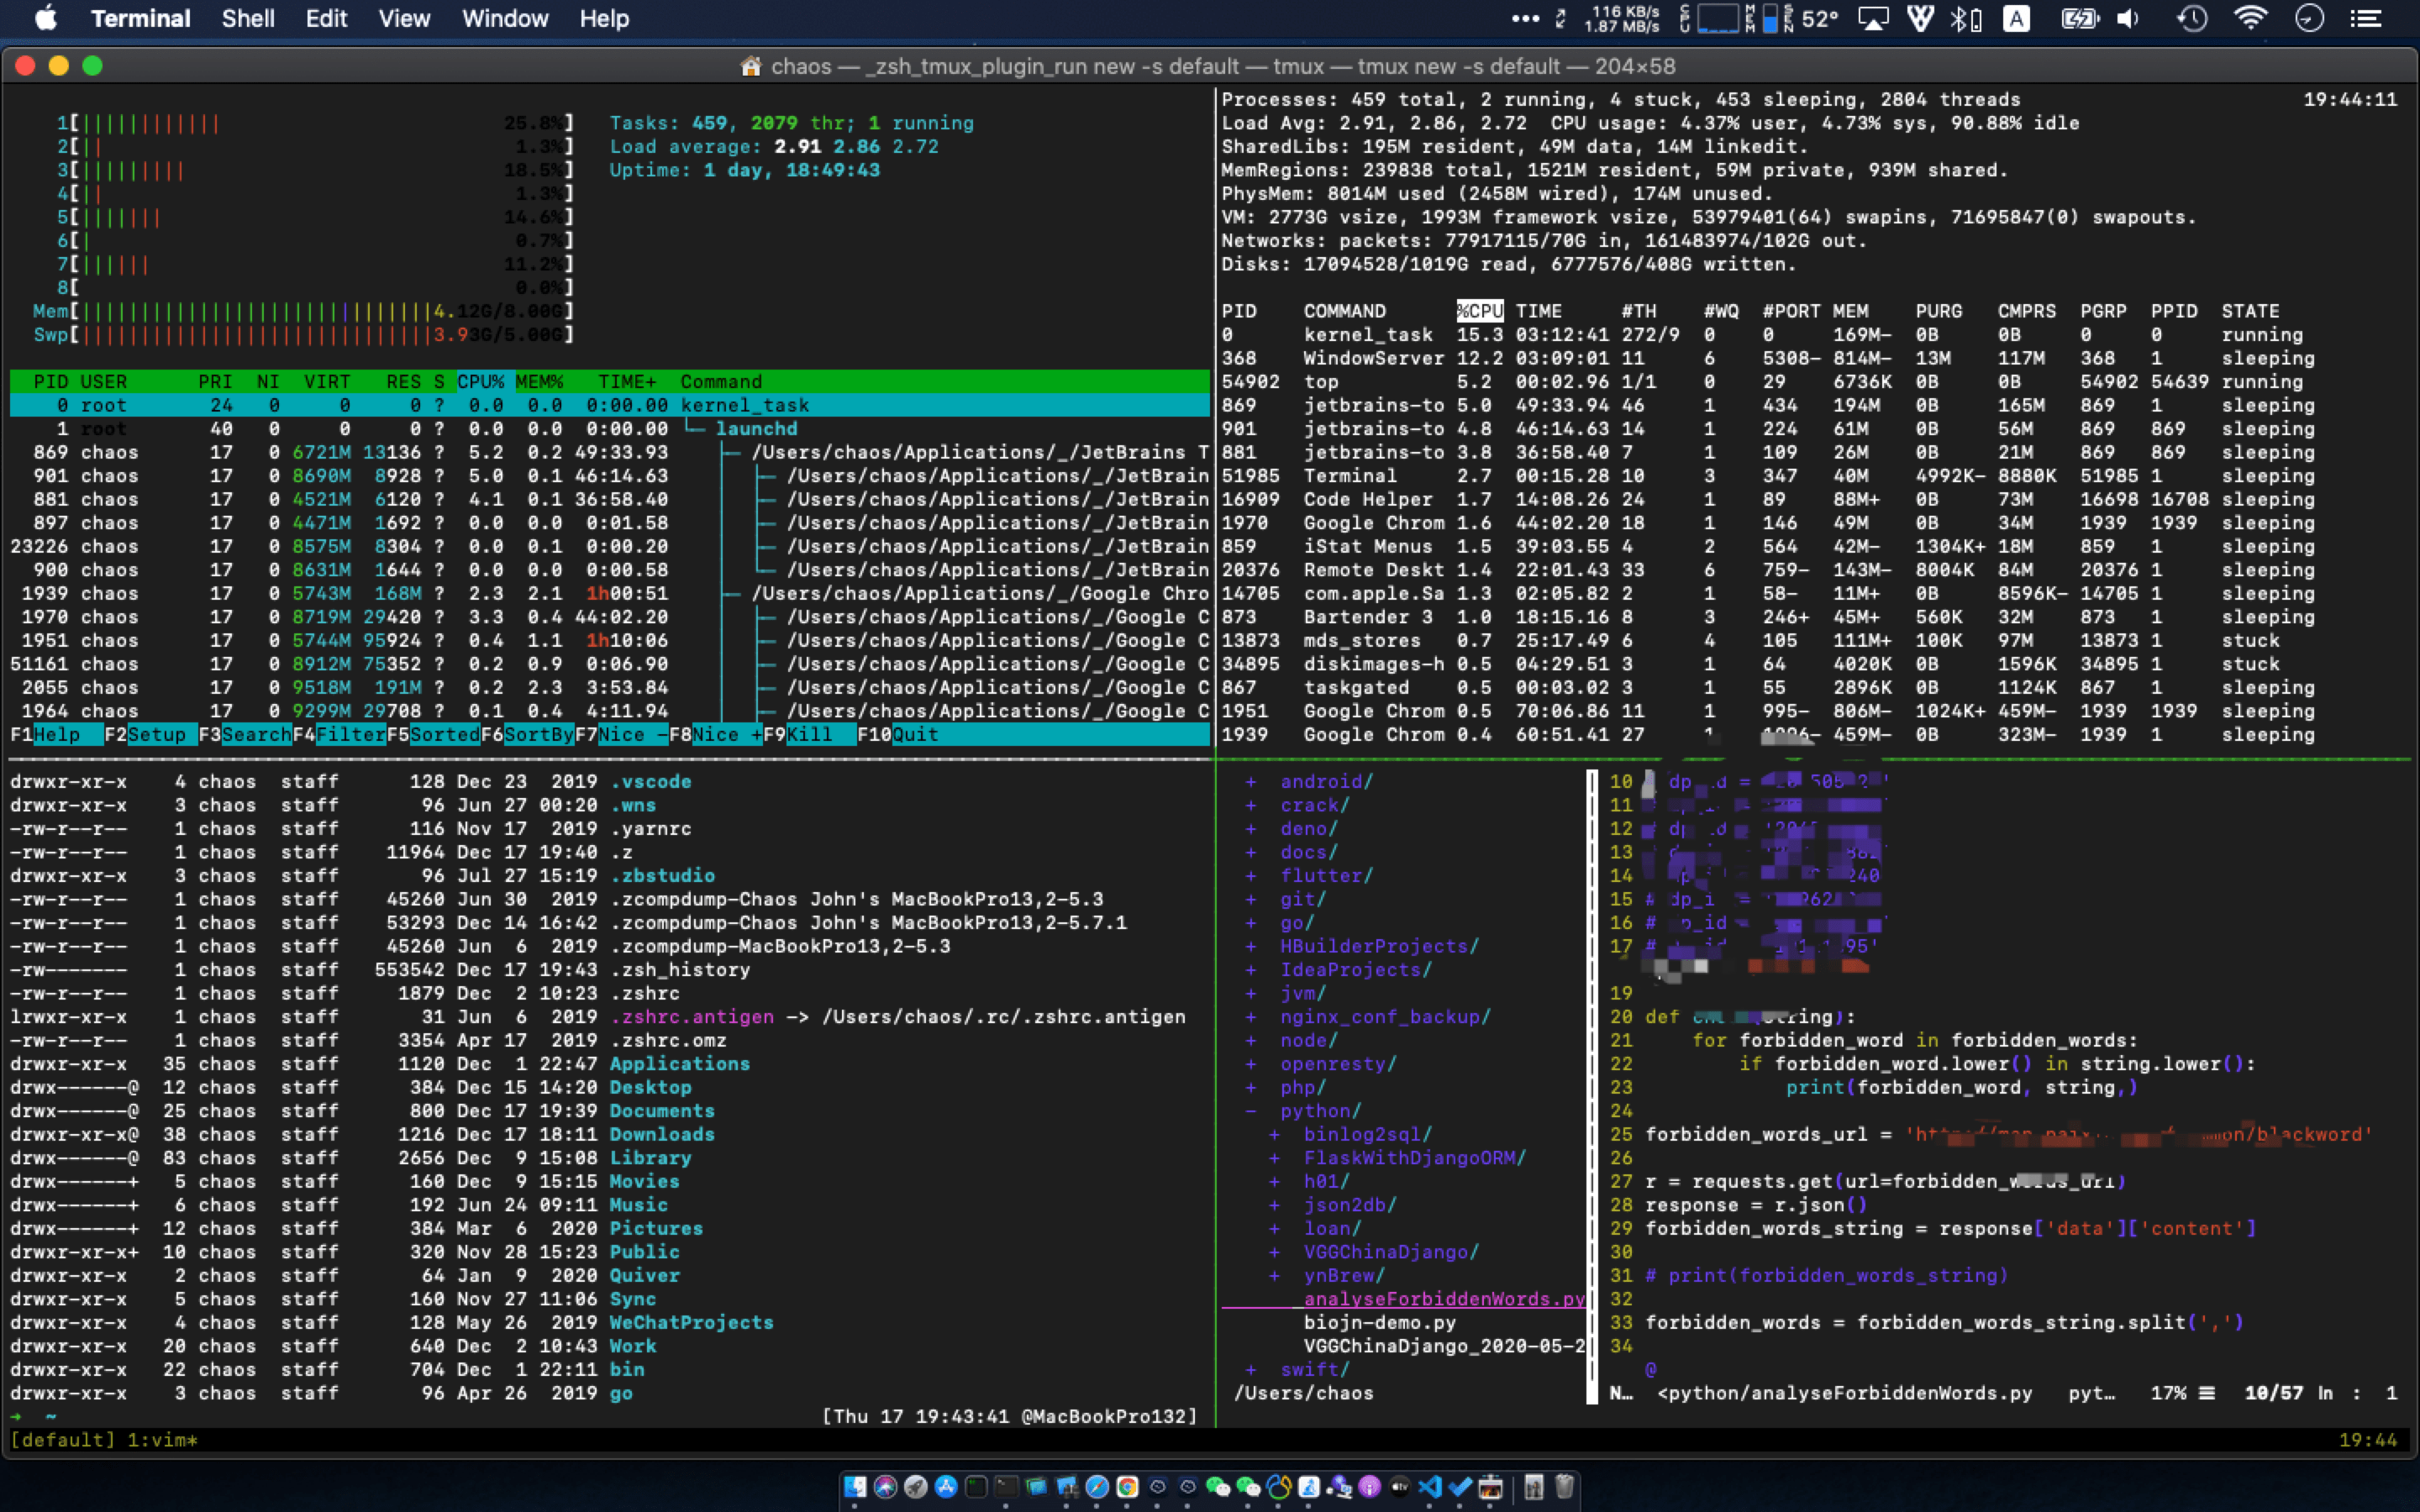The image size is (2420, 1512).
Task: Click the three-dots overflow icon in menu bar
Action: click(x=1526, y=18)
